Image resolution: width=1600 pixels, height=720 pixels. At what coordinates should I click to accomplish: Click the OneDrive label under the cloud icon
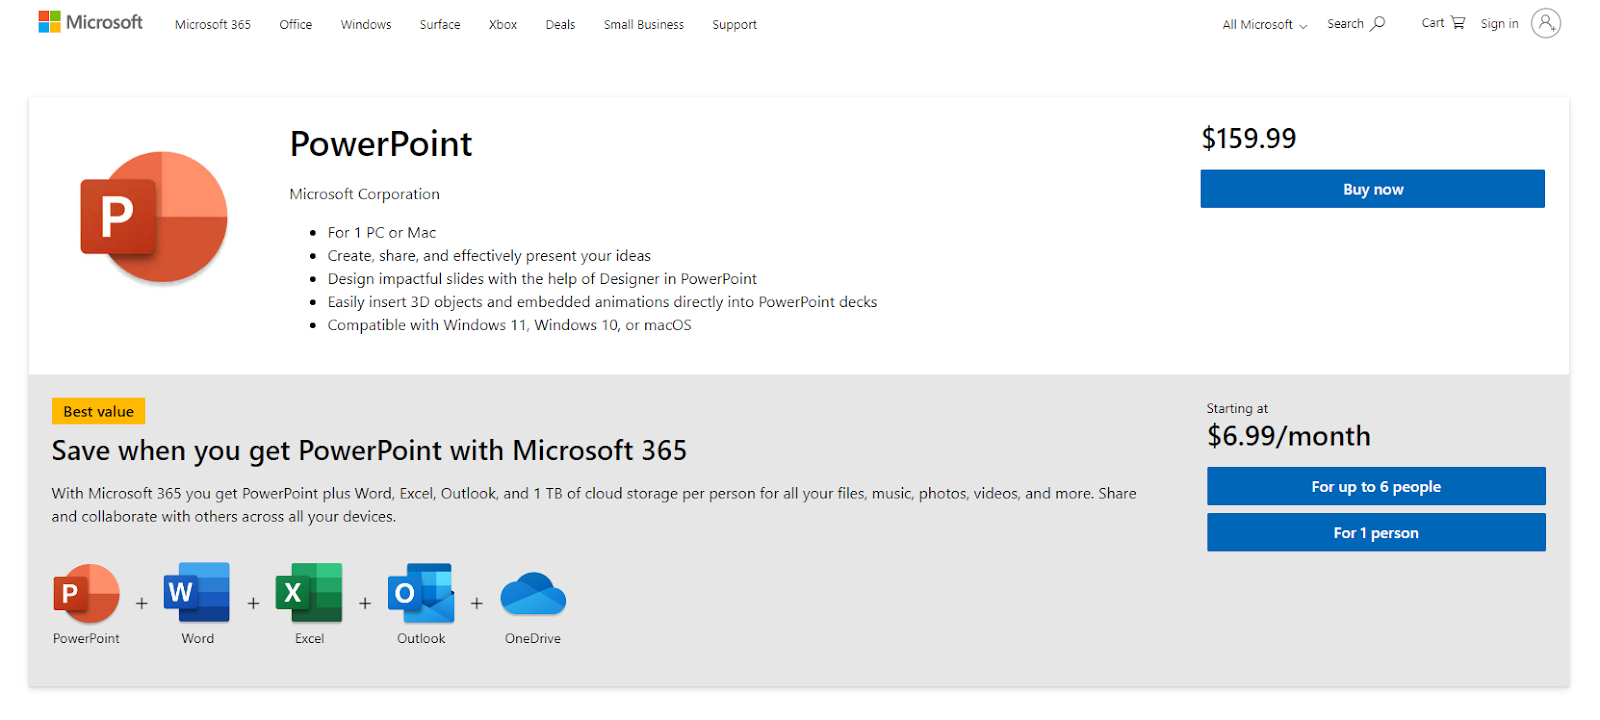click(533, 639)
